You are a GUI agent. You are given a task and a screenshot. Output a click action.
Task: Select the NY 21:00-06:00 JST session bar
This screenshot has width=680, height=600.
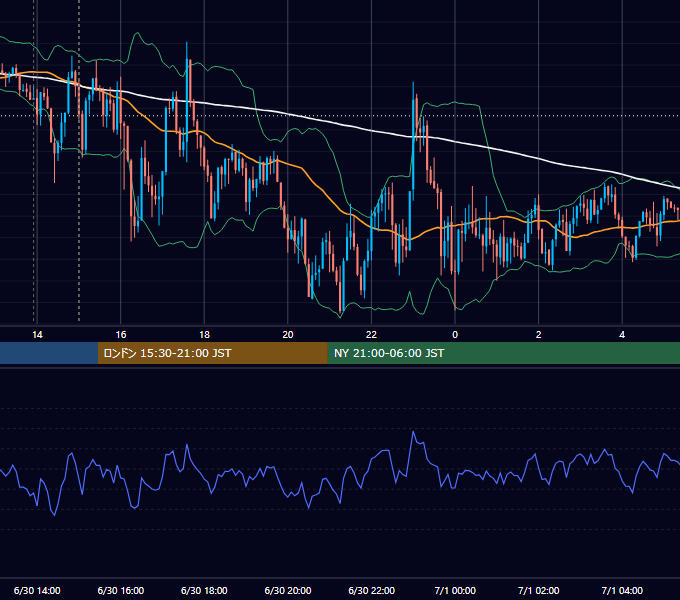(503, 353)
